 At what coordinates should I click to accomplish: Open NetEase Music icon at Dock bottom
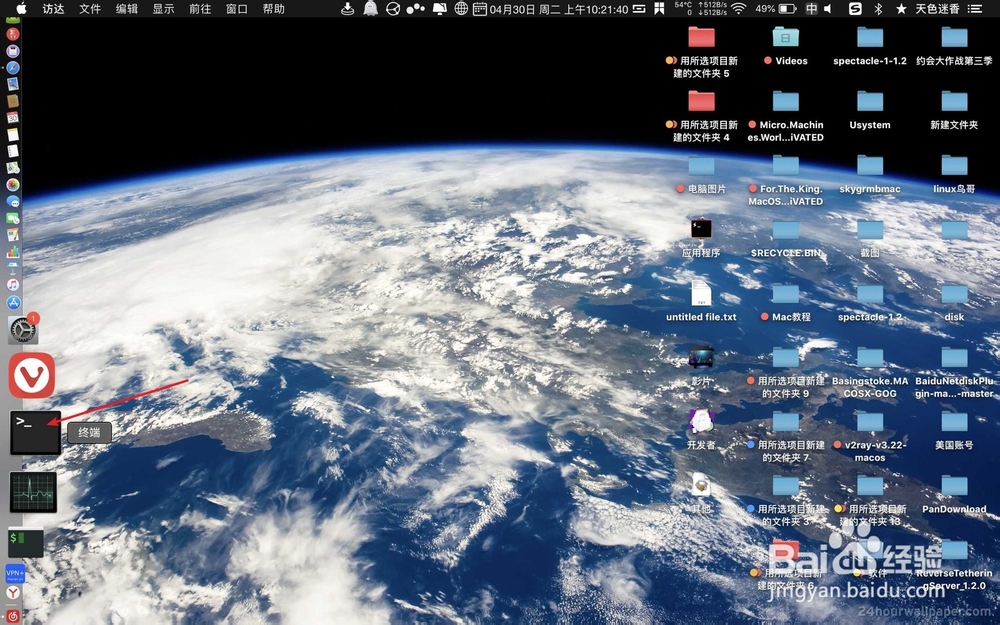tap(13, 616)
